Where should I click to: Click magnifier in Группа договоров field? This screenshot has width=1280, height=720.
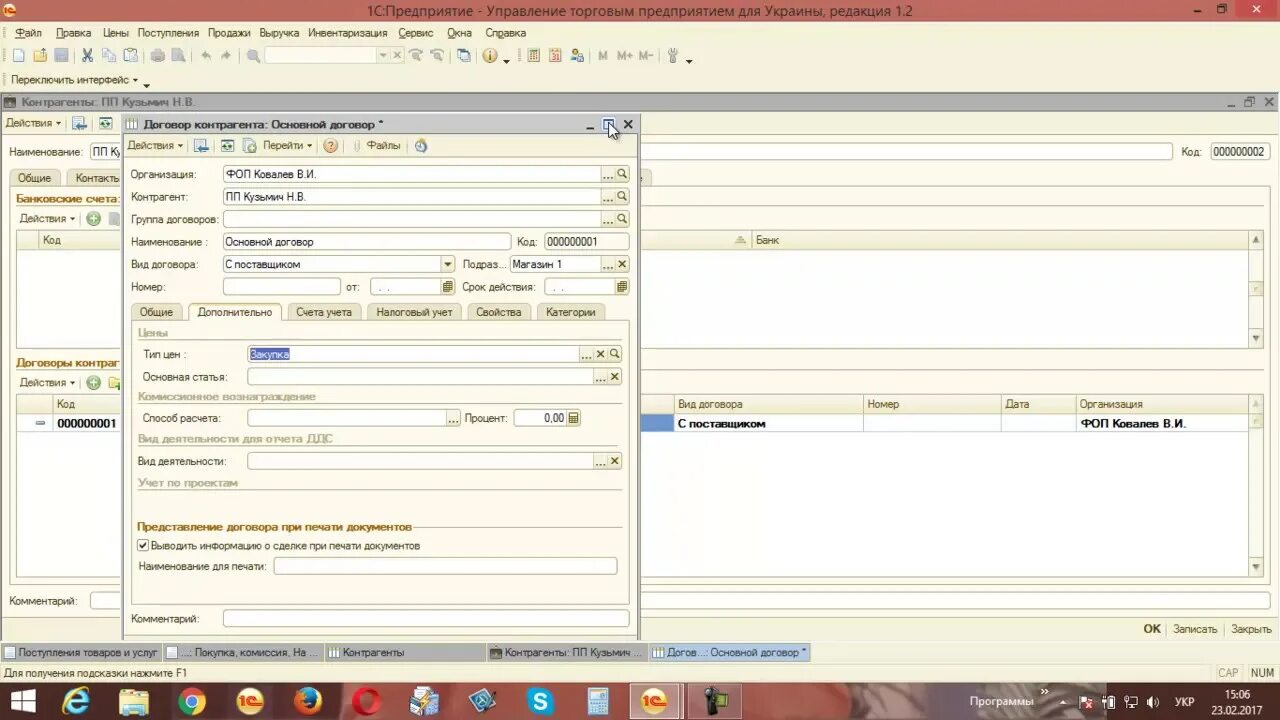pyautogui.click(x=622, y=219)
